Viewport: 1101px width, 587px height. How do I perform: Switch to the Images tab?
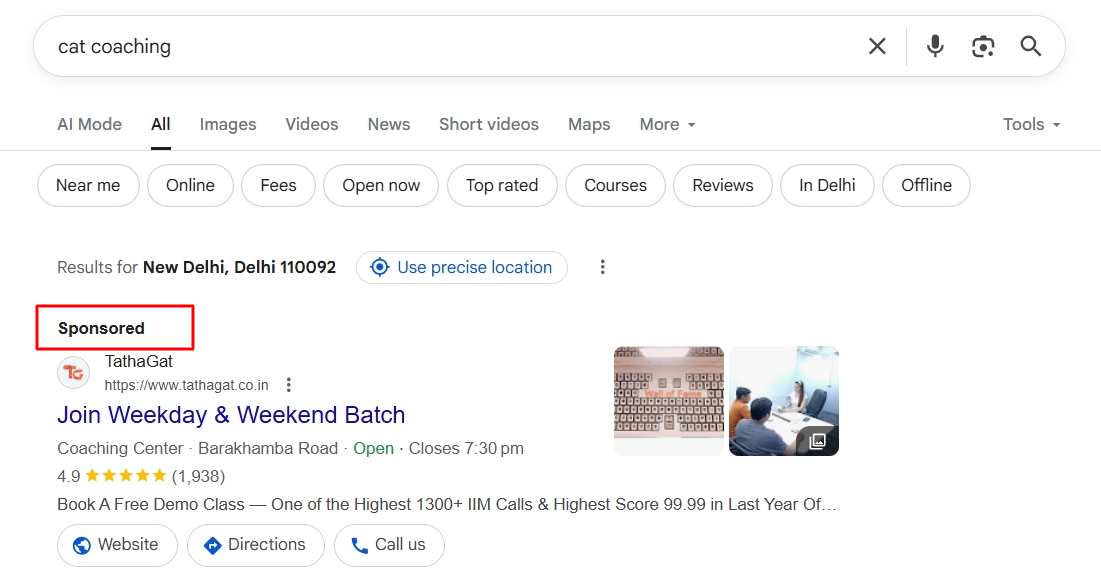pyautogui.click(x=228, y=124)
